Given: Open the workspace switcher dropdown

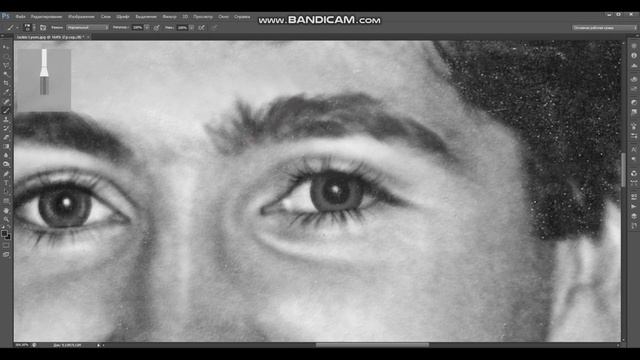Looking at the screenshot, I should point(604,28).
